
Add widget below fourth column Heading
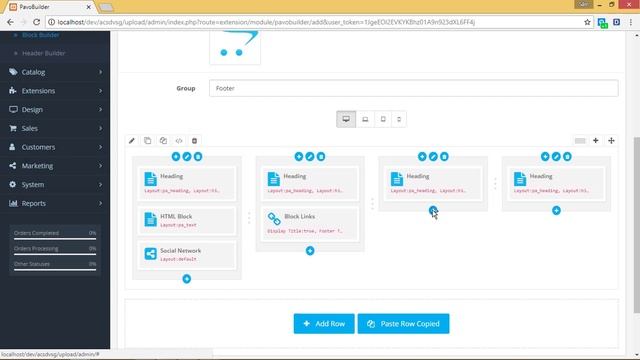click(x=556, y=211)
